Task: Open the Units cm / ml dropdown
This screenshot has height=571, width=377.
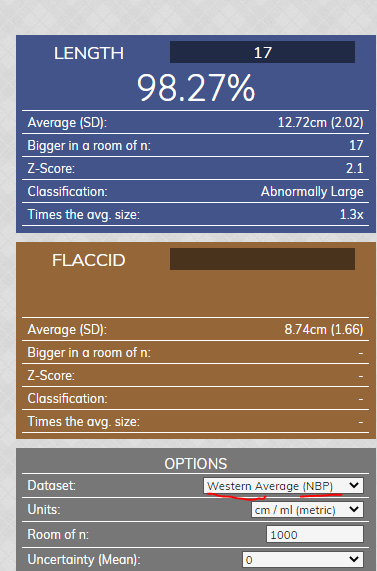Action: point(307,509)
